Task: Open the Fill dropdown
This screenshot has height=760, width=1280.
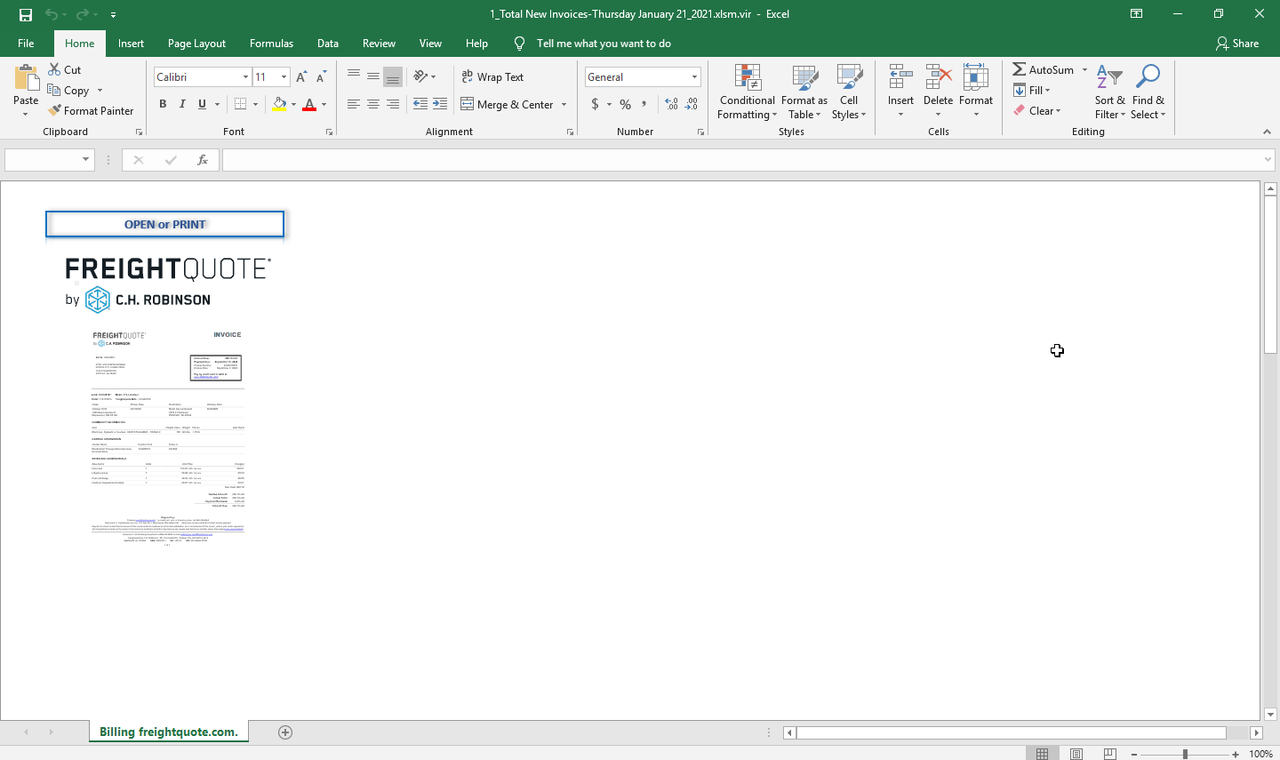Action: (1032, 90)
